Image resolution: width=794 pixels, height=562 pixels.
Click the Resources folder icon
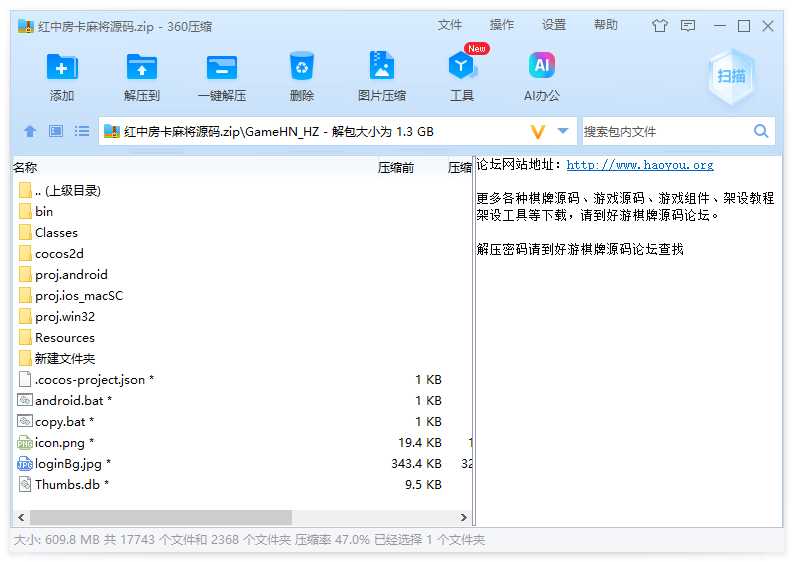(x=25, y=337)
